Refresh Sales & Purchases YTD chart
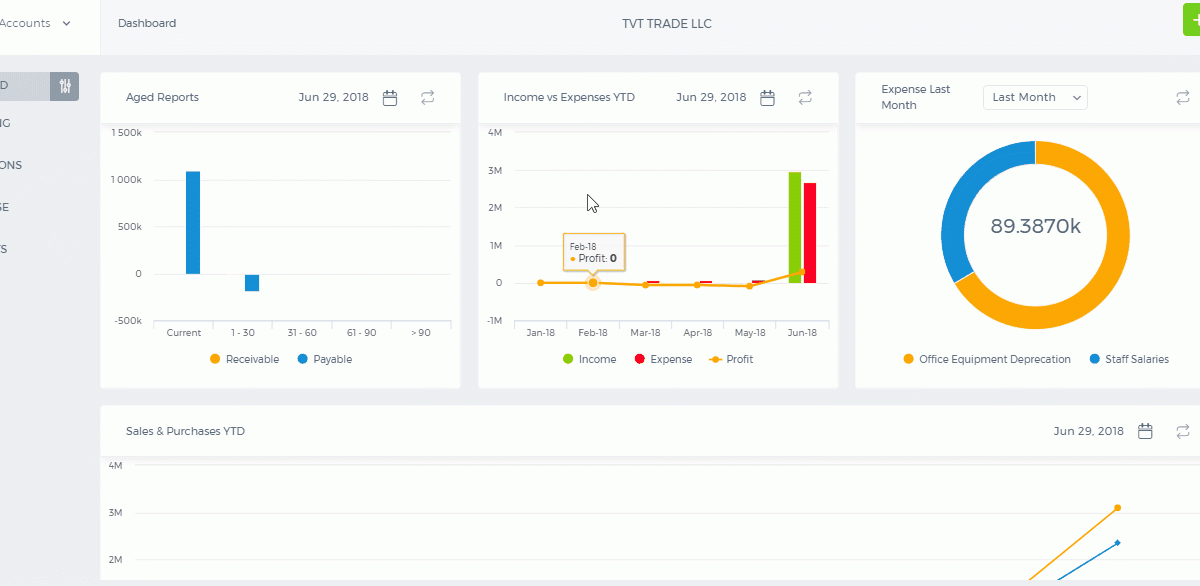Image resolution: width=1200 pixels, height=586 pixels. (x=1183, y=431)
